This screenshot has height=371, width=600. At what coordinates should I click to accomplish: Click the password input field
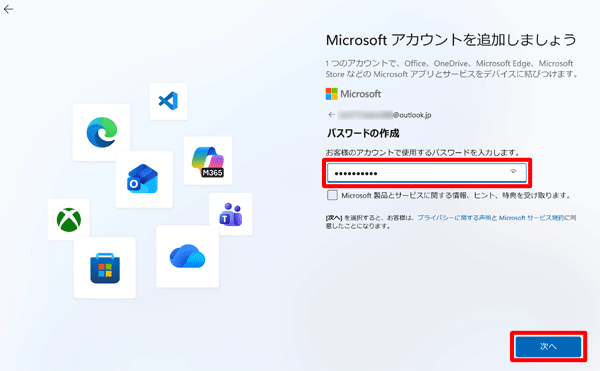pyautogui.click(x=427, y=173)
